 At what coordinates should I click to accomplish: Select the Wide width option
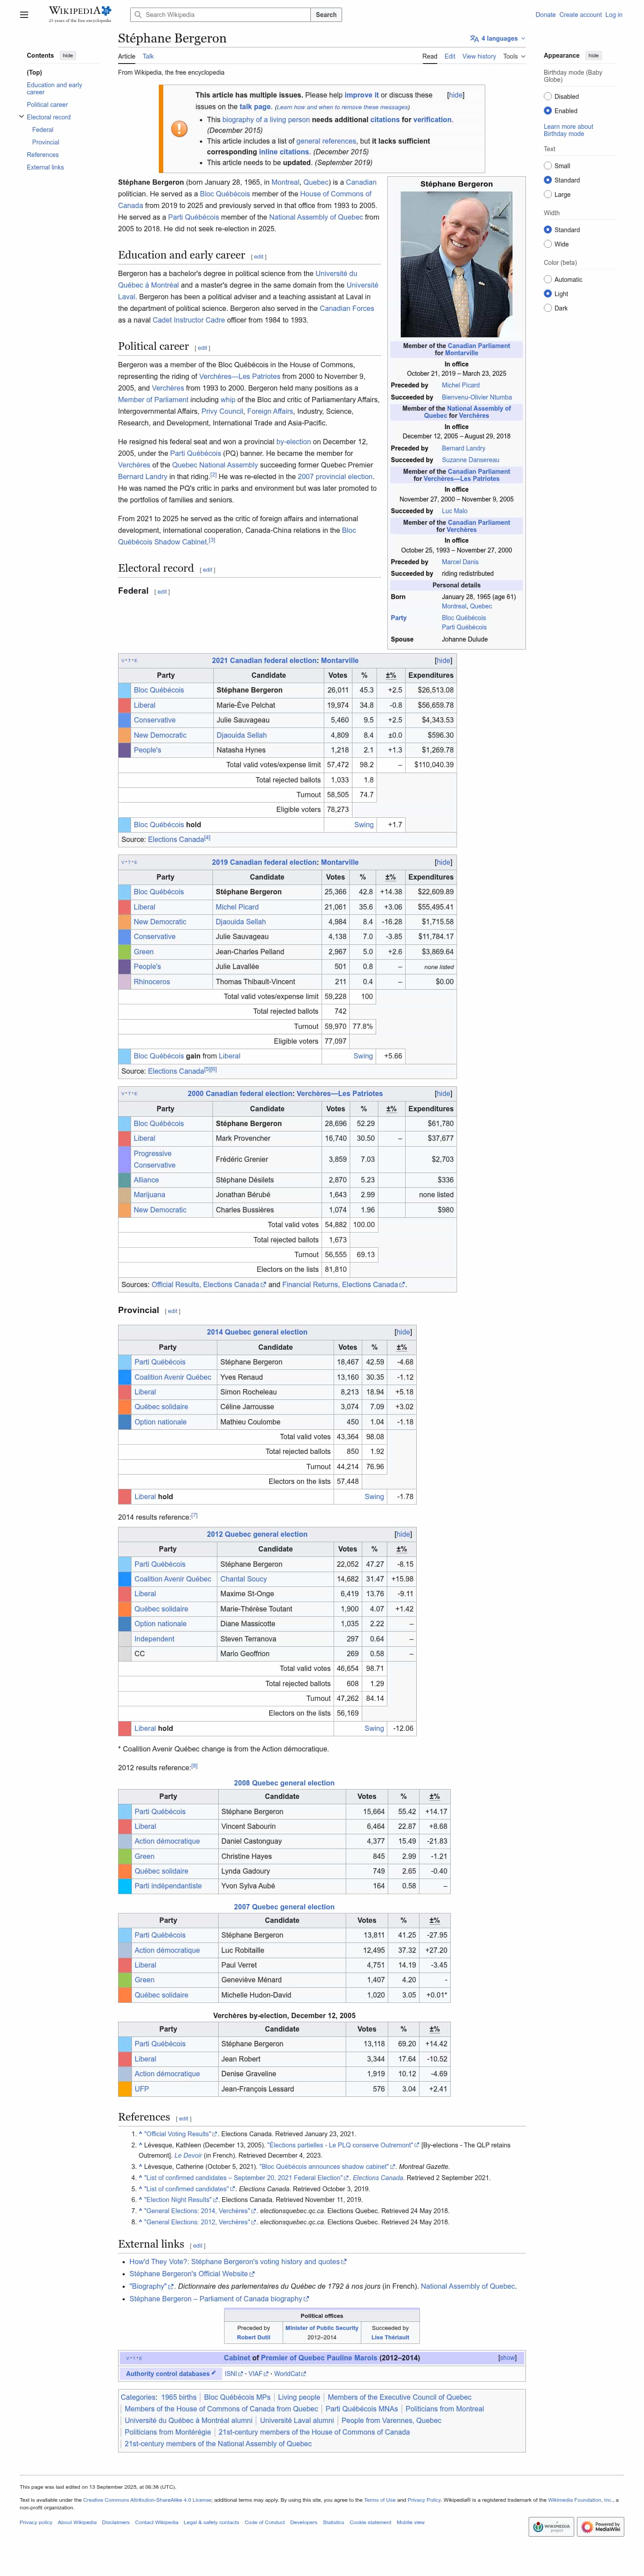(x=548, y=244)
